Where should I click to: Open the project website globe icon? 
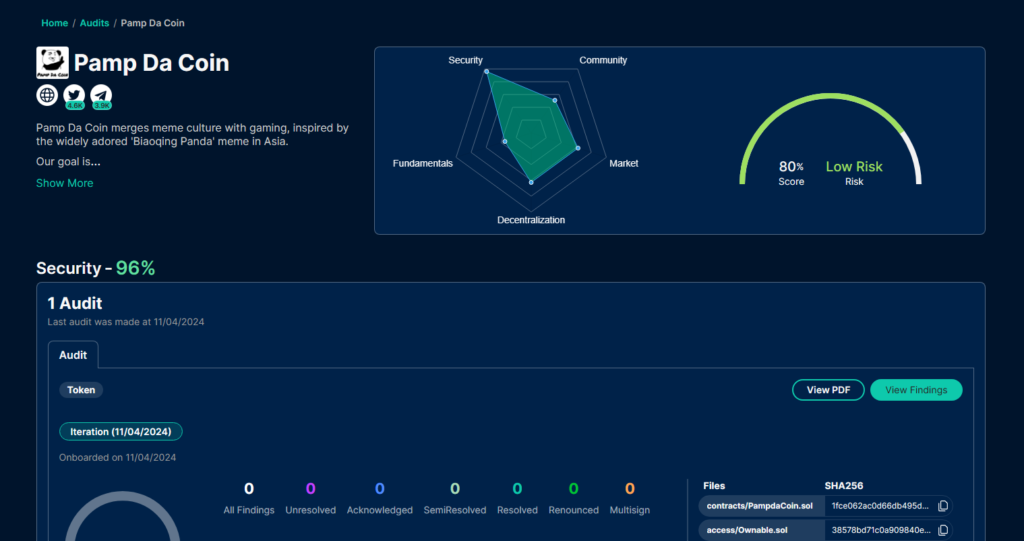click(47, 95)
